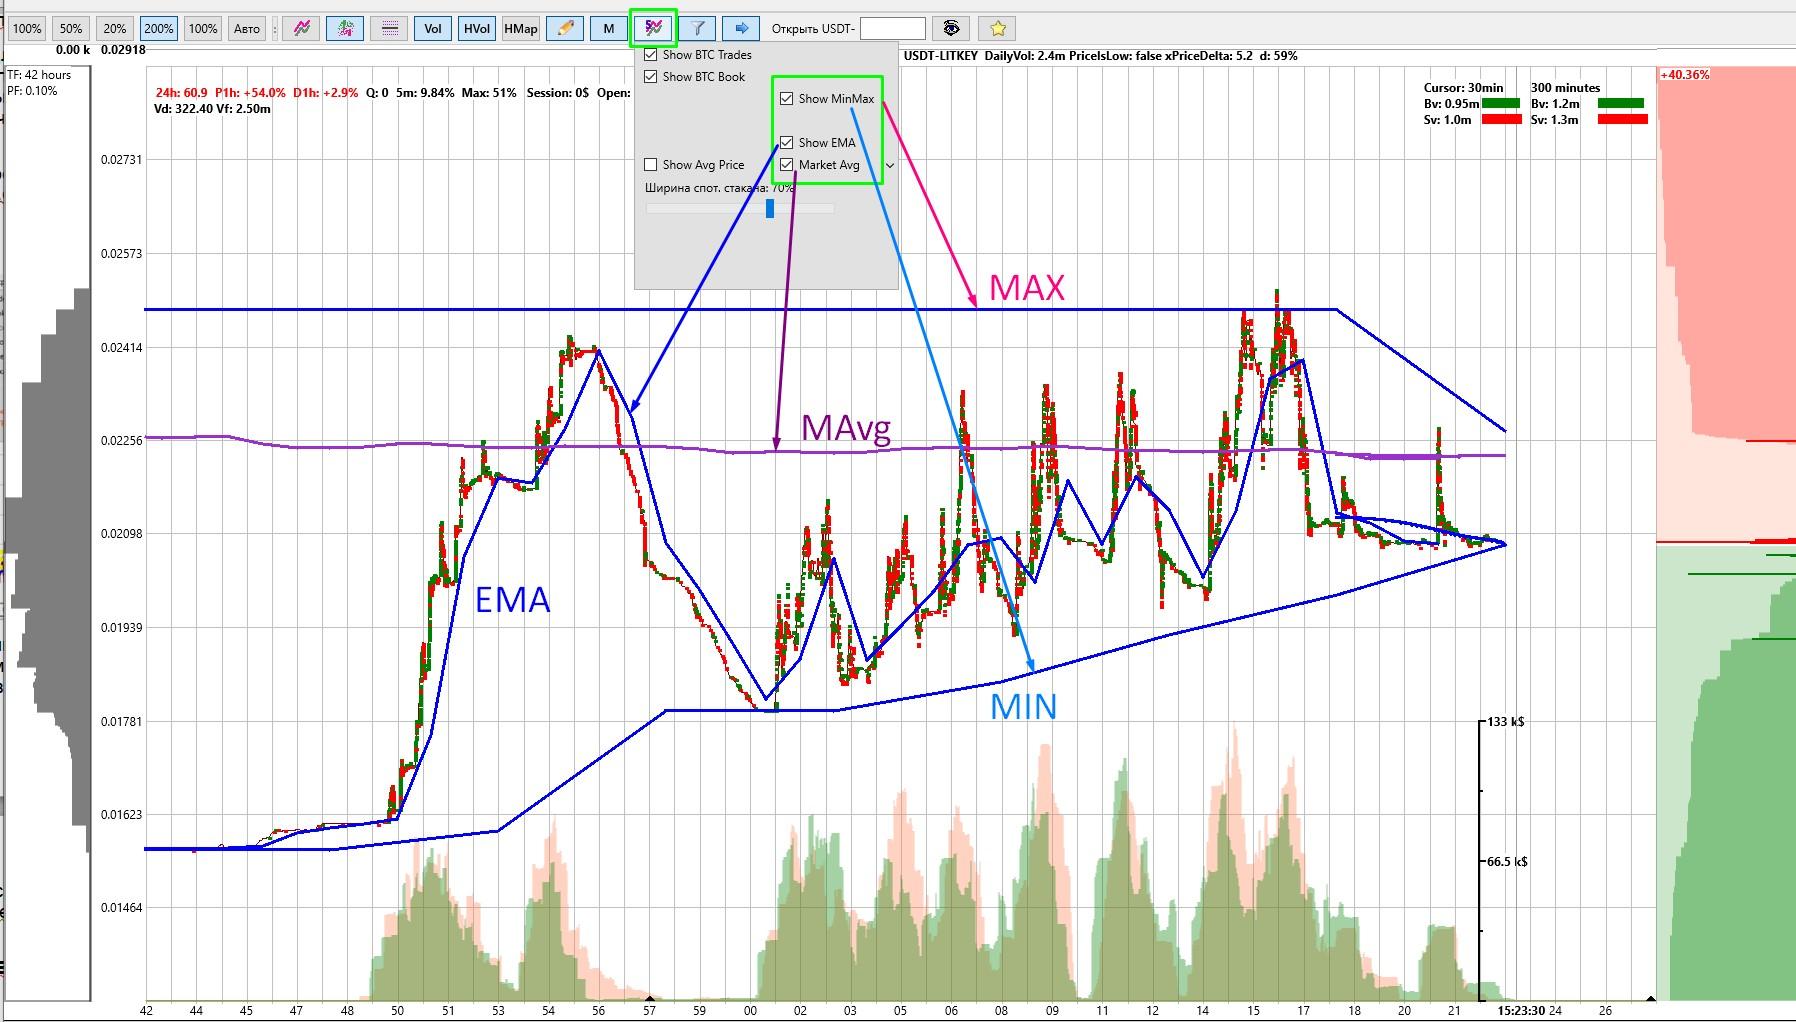
Task: Click the Открыть USDT- input field
Action: click(892, 28)
